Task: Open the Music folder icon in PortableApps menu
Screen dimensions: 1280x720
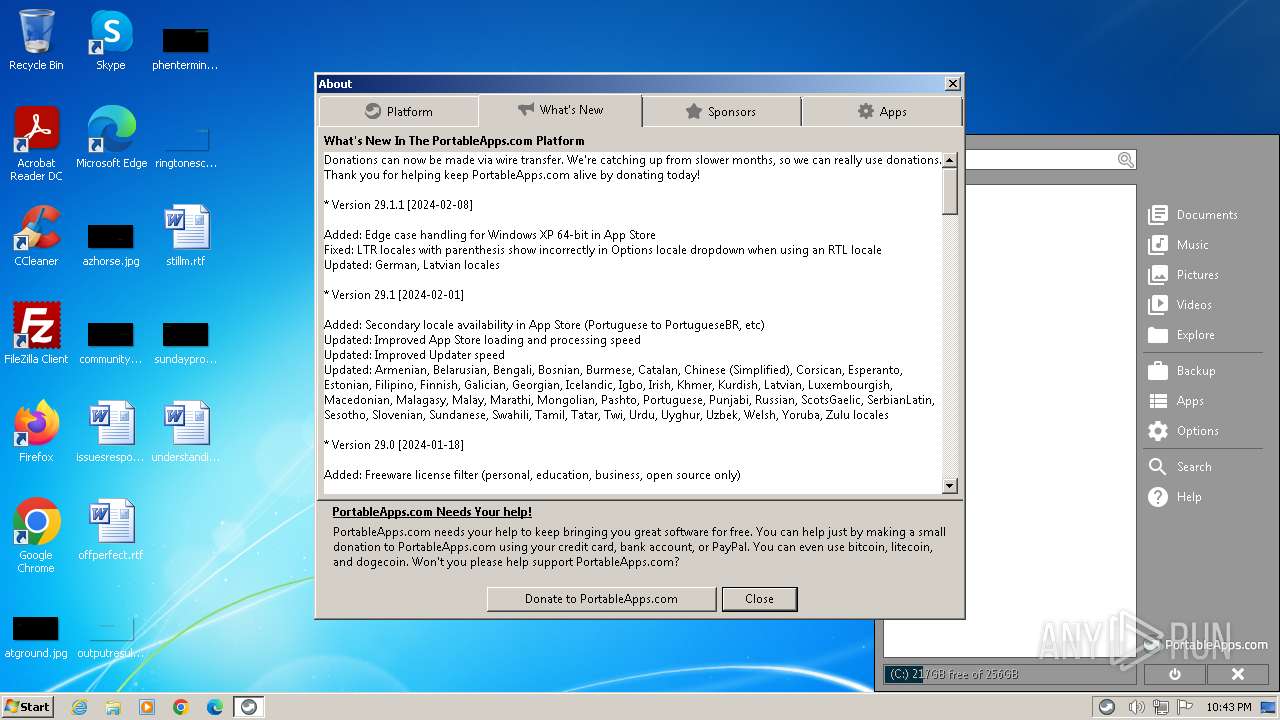Action: pyautogui.click(x=1158, y=245)
